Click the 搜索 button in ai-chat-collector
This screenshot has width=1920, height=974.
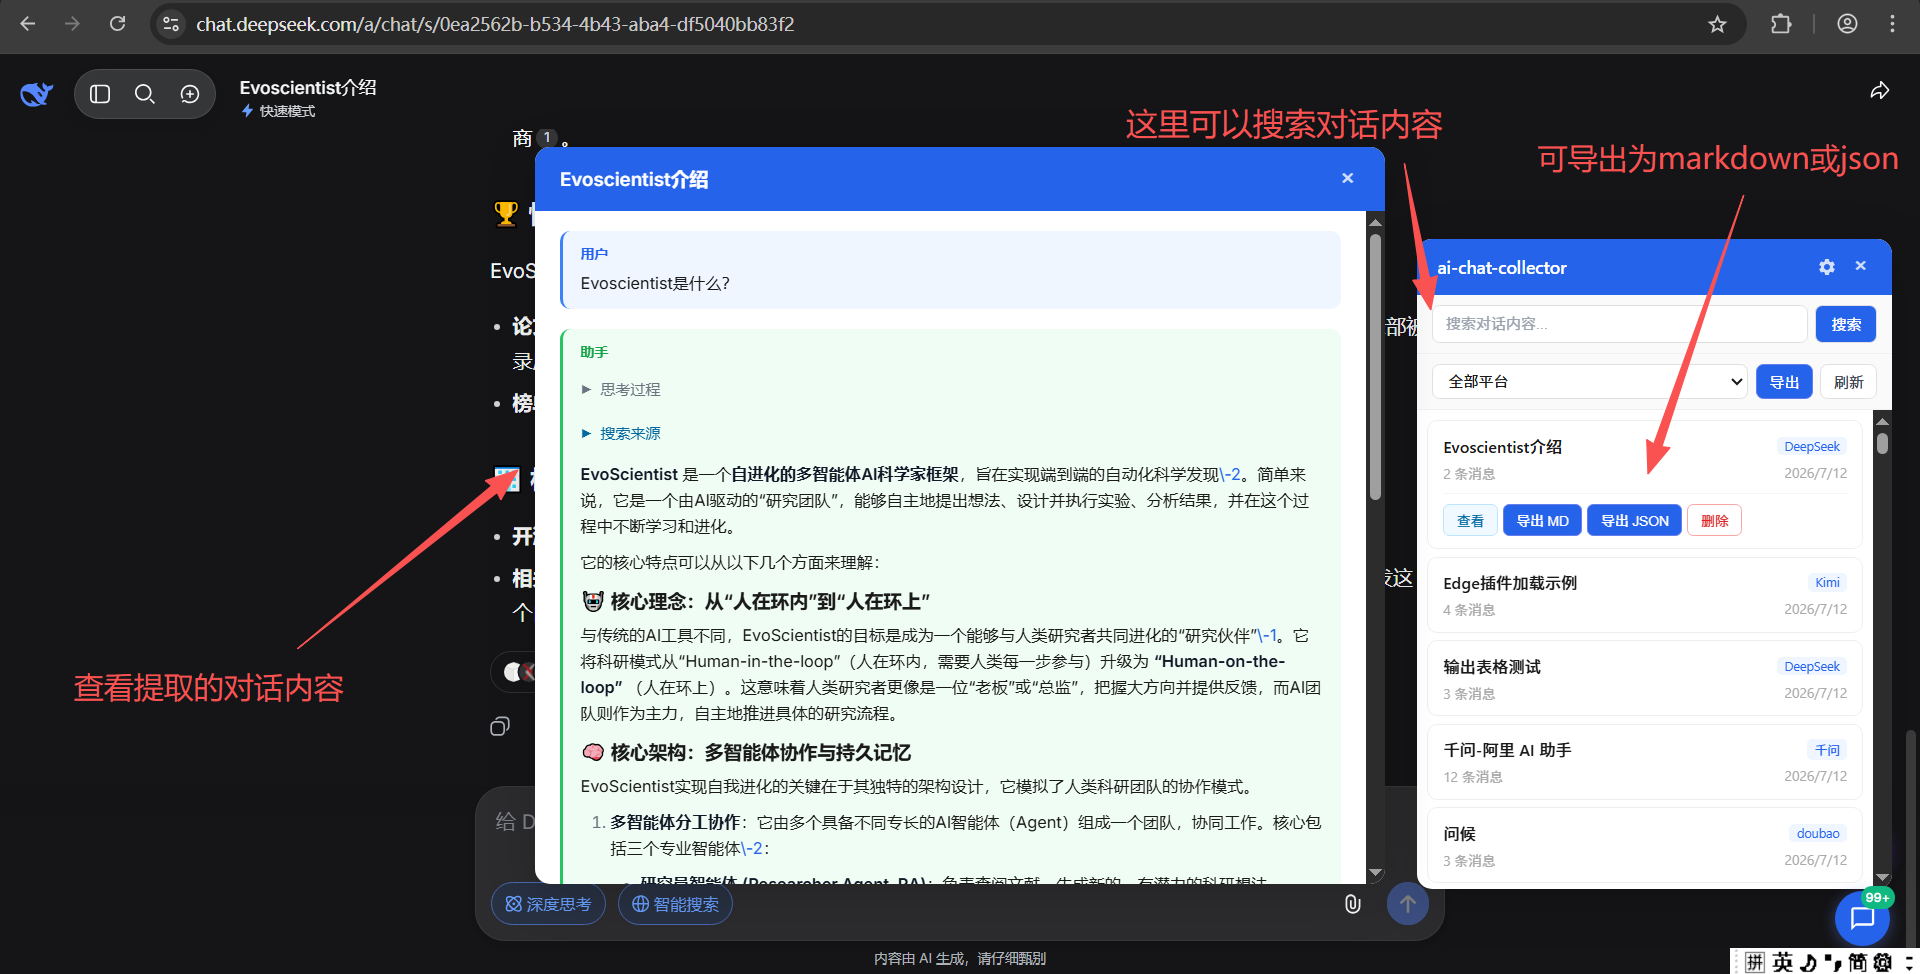click(x=1846, y=324)
